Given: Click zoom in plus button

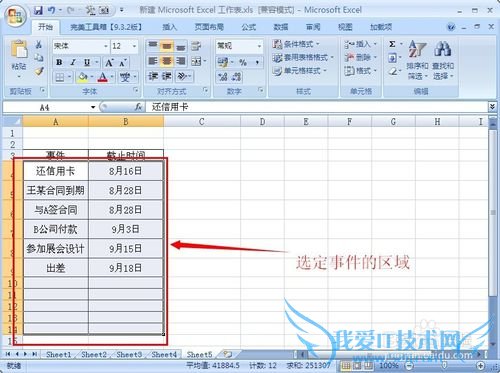Looking at the screenshot, I should point(480,365).
